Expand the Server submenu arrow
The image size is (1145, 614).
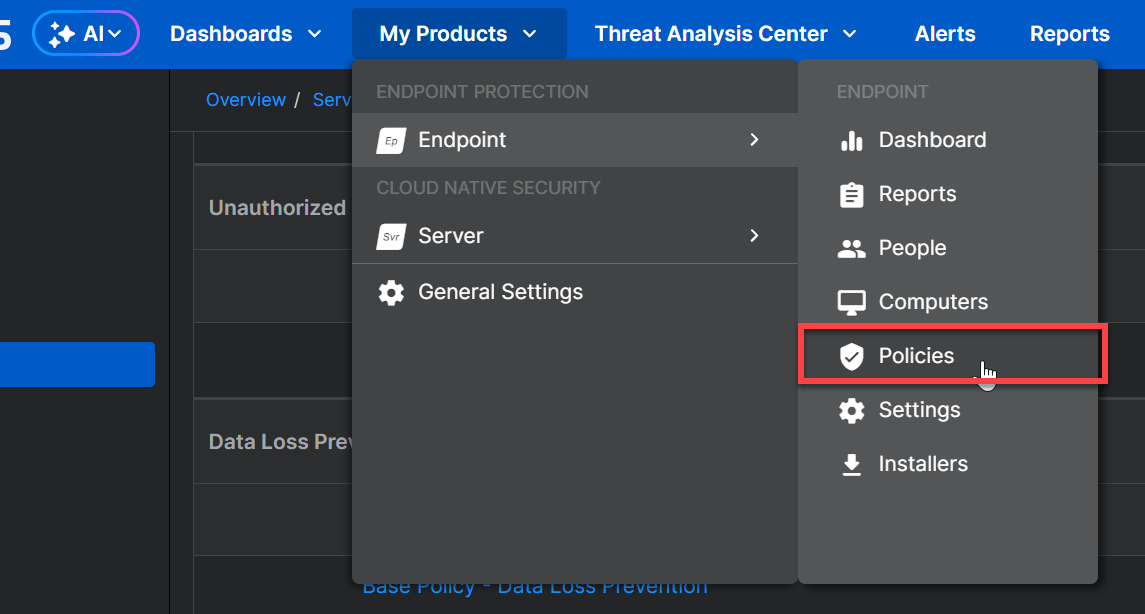point(754,236)
